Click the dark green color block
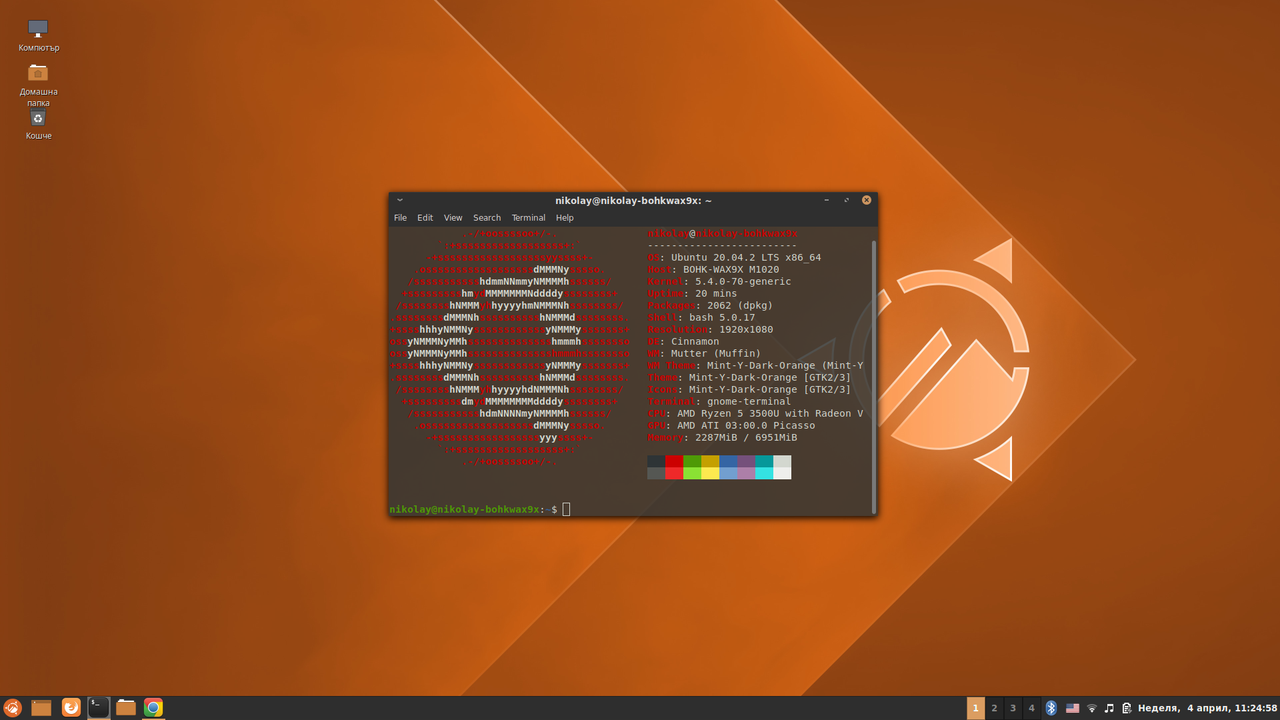Viewport: 1280px width, 720px height. pyautogui.click(x=692, y=461)
